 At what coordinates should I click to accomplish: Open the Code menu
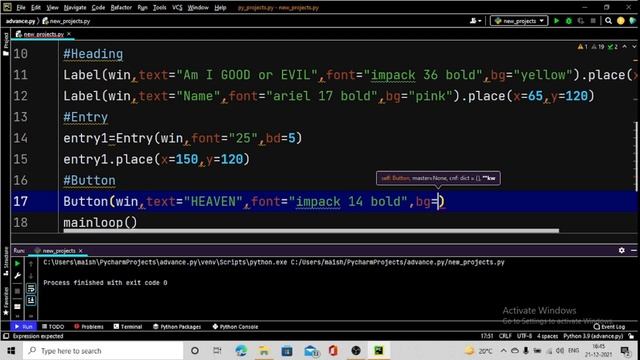coord(98,7)
